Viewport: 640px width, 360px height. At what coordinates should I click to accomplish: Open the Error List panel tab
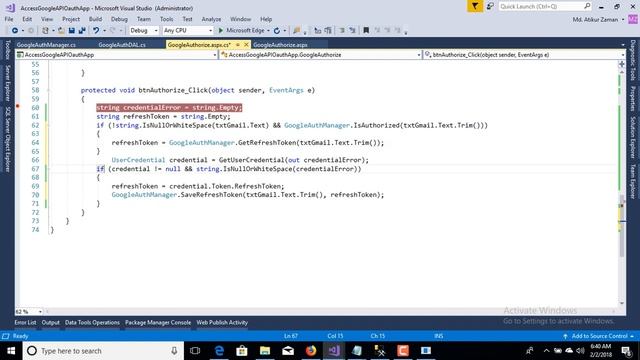pos(25,322)
